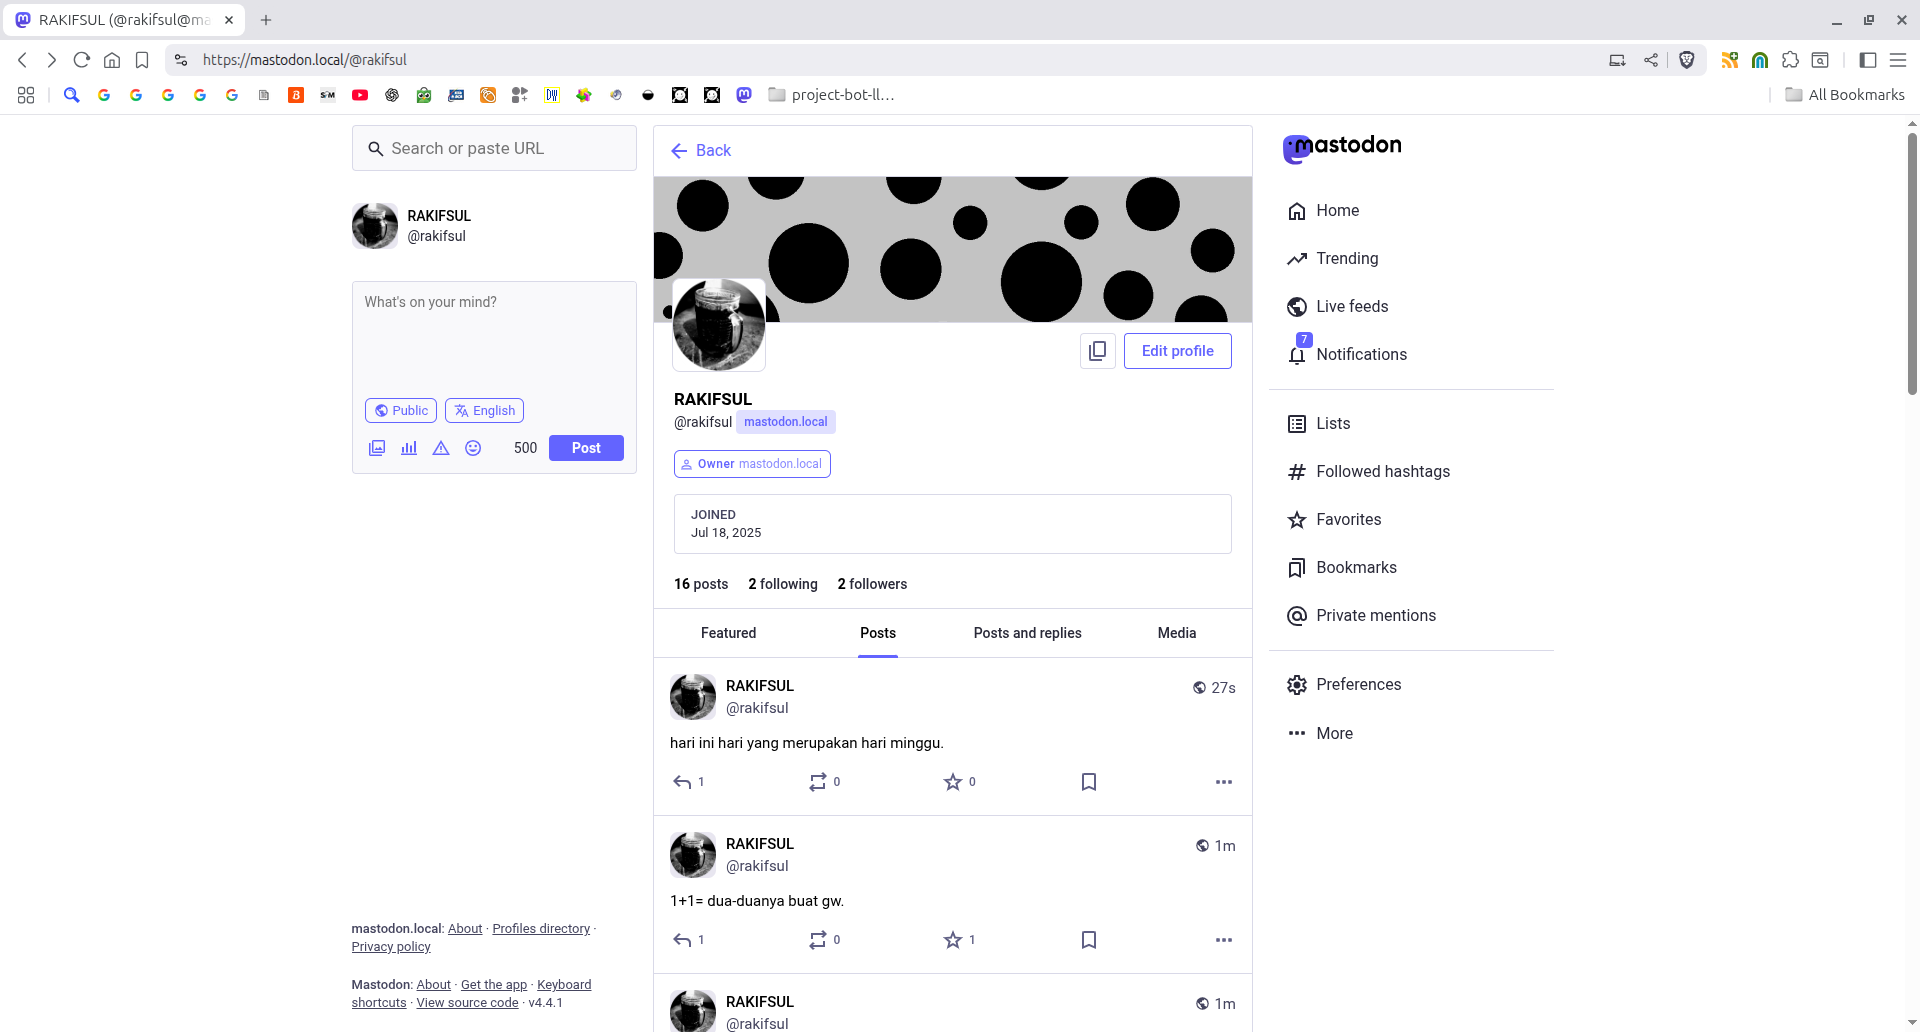The height and width of the screenshot is (1032, 1920).
Task: Copy profile link icon button
Action: pyautogui.click(x=1097, y=351)
